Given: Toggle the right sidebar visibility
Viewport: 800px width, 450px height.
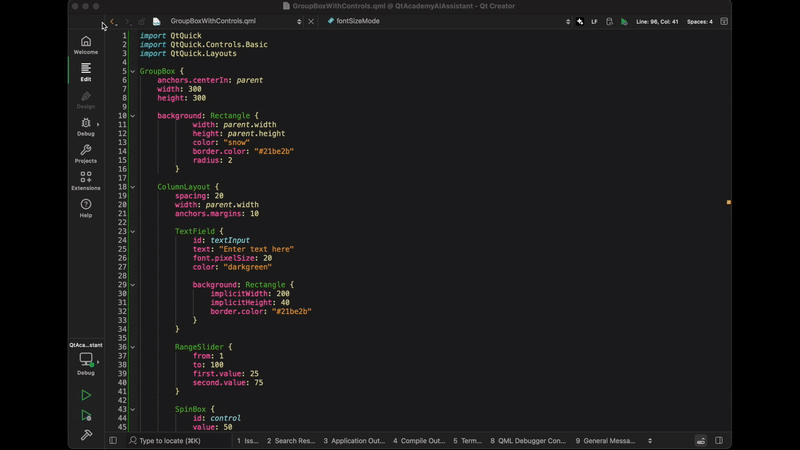Looking at the screenshot, I should (x=718, y=440).
